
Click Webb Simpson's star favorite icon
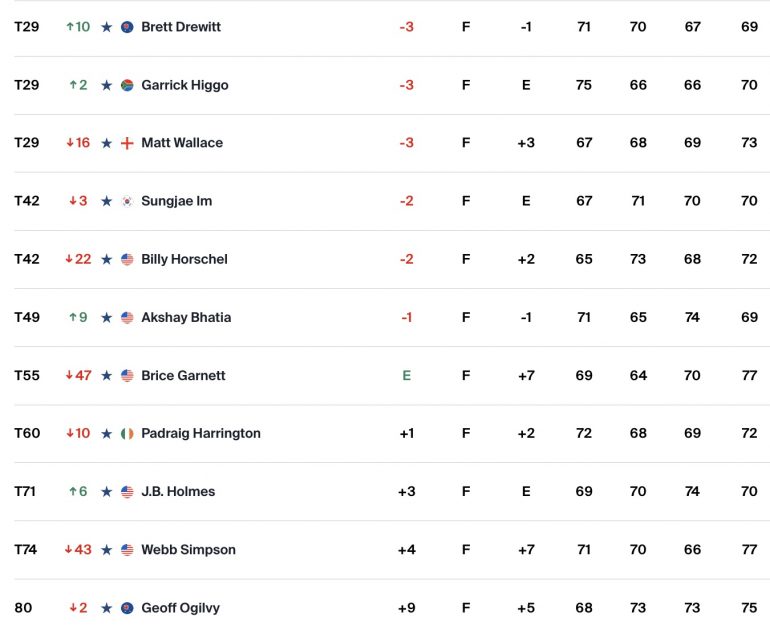tap(107, 550)
